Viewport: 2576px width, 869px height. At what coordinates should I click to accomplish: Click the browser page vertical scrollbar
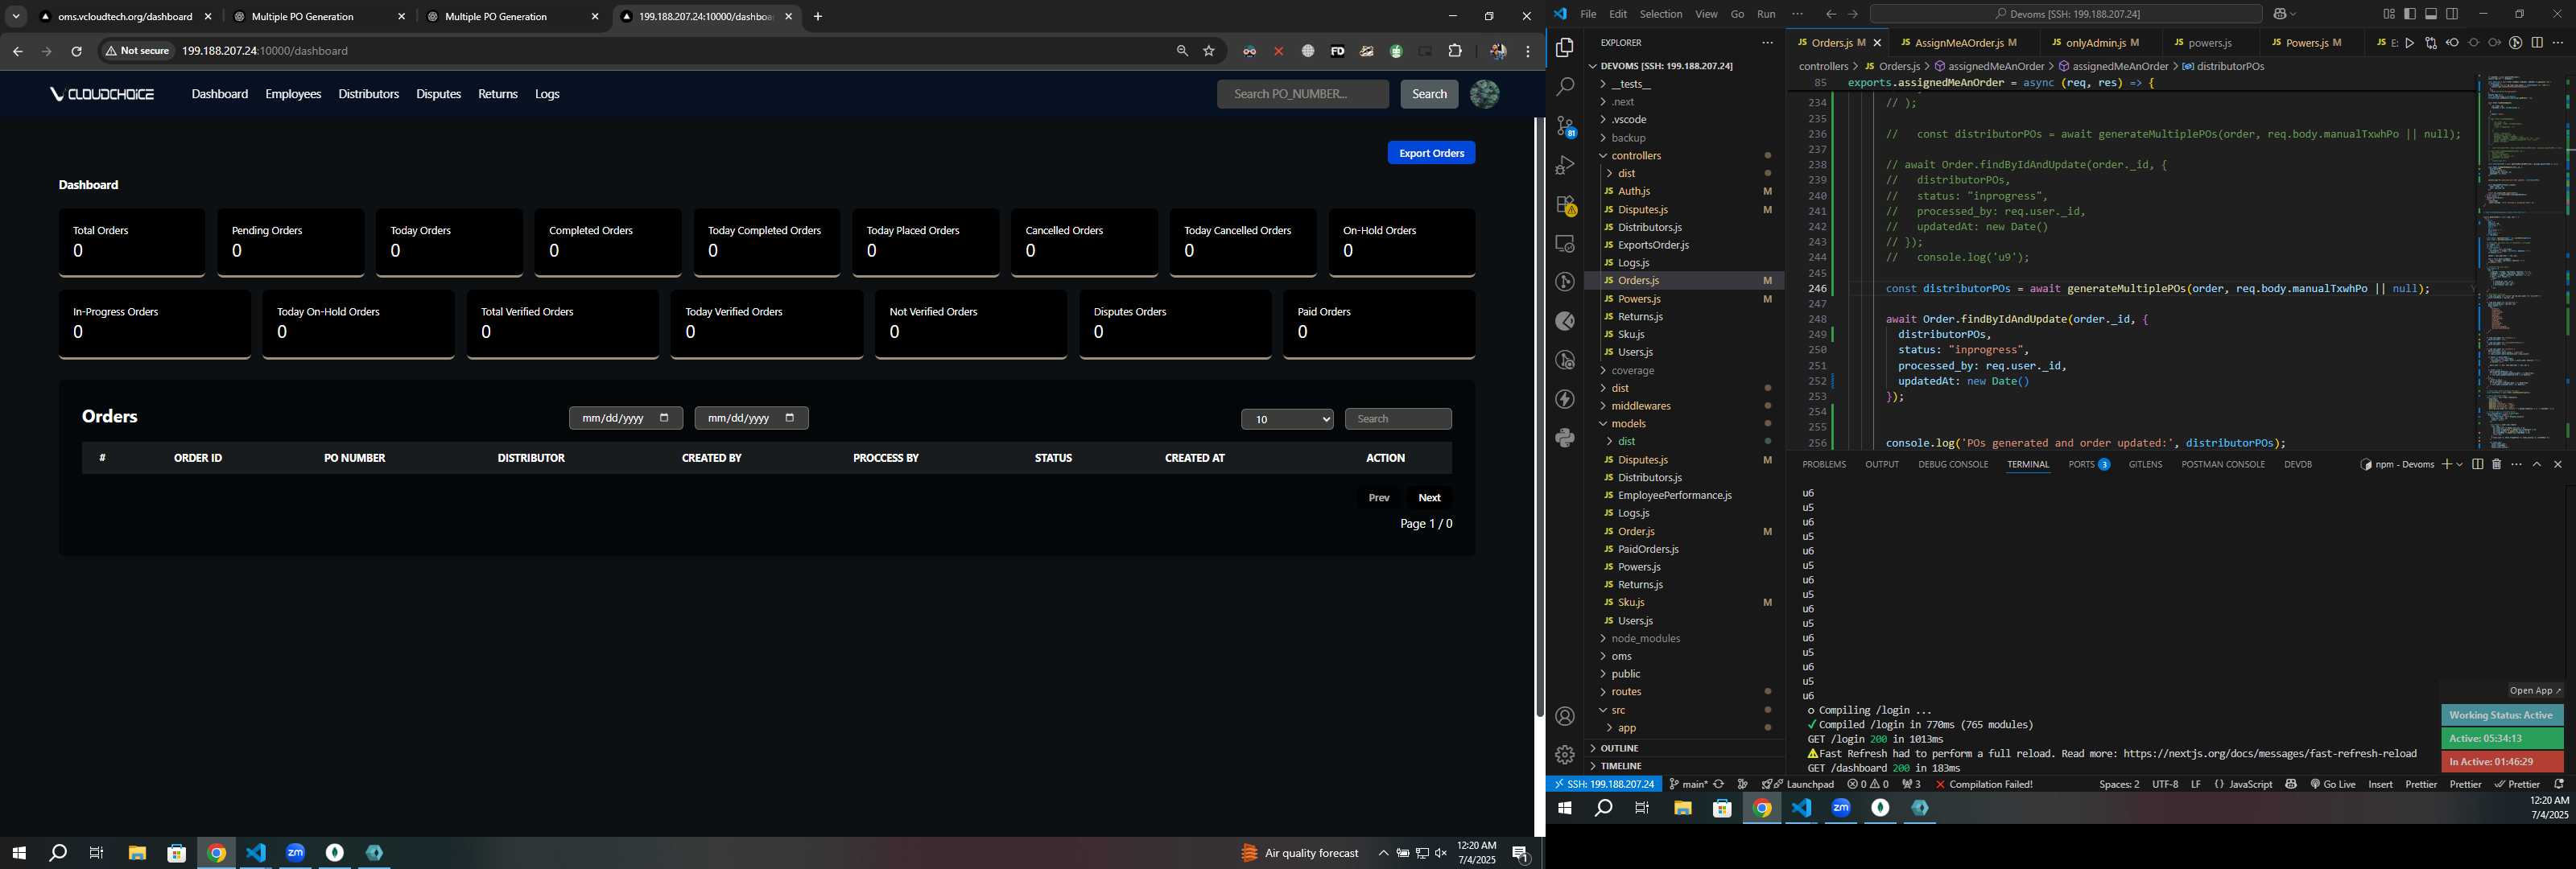1539,417
